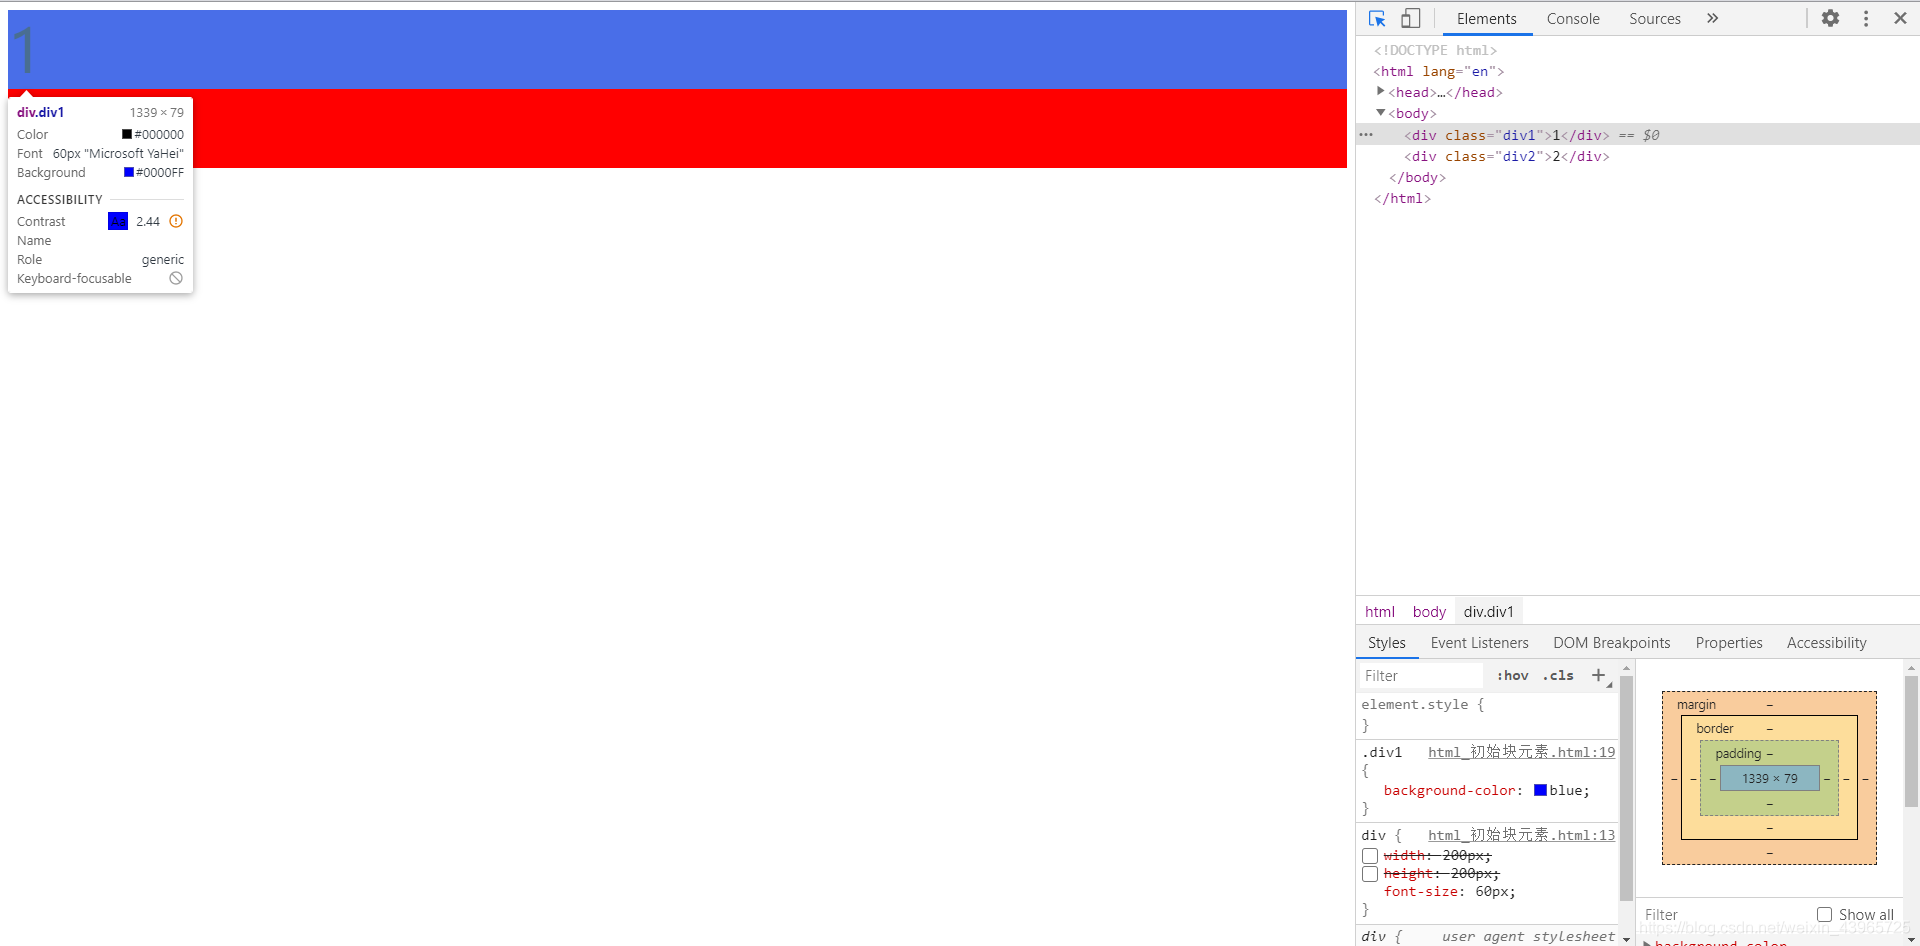Click body in the breadcrumb bar

(1429, 612)
